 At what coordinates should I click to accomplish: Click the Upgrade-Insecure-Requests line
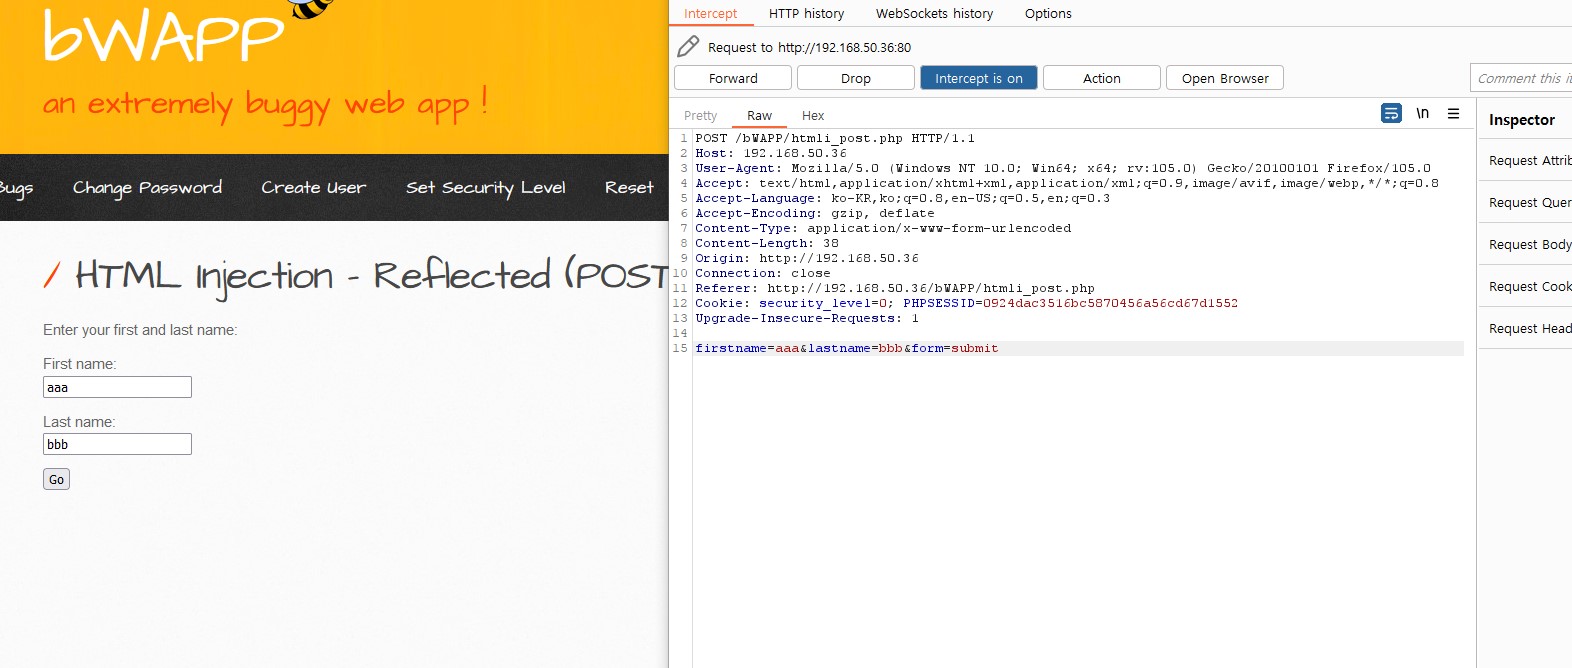pyautogui.click(x=806, y=318)
